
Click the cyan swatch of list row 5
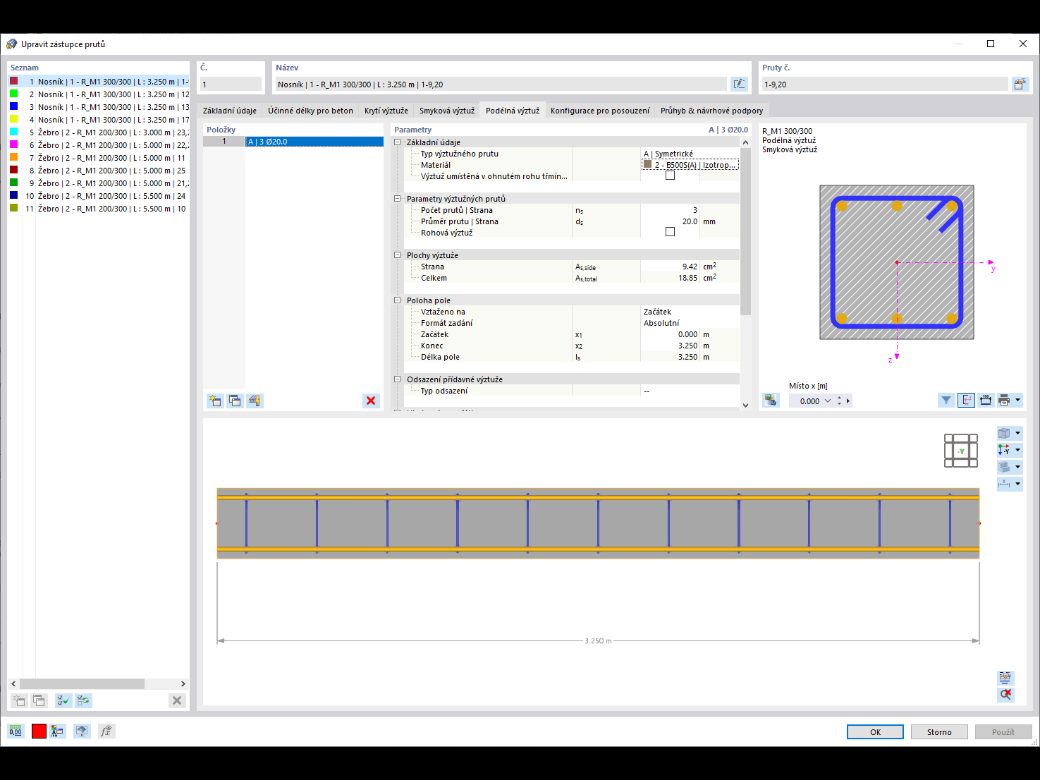(14, 132)
